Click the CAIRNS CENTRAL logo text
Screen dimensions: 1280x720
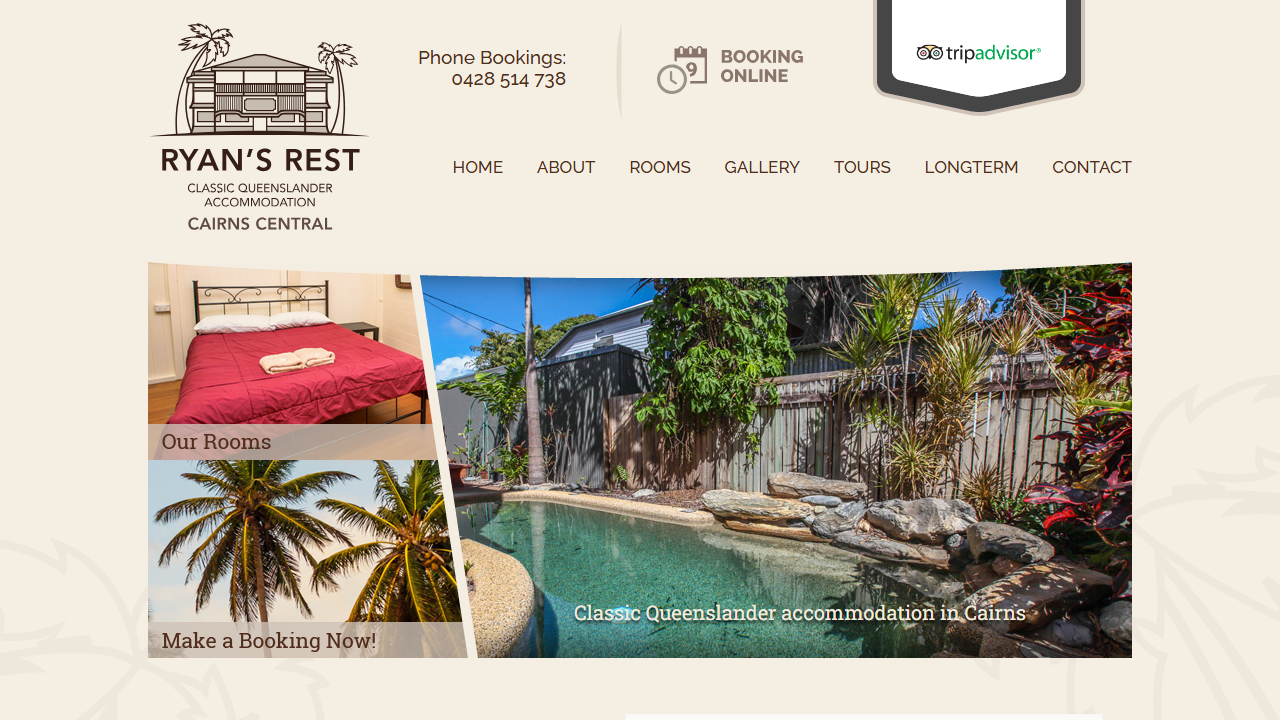click(x=260, y=223)
